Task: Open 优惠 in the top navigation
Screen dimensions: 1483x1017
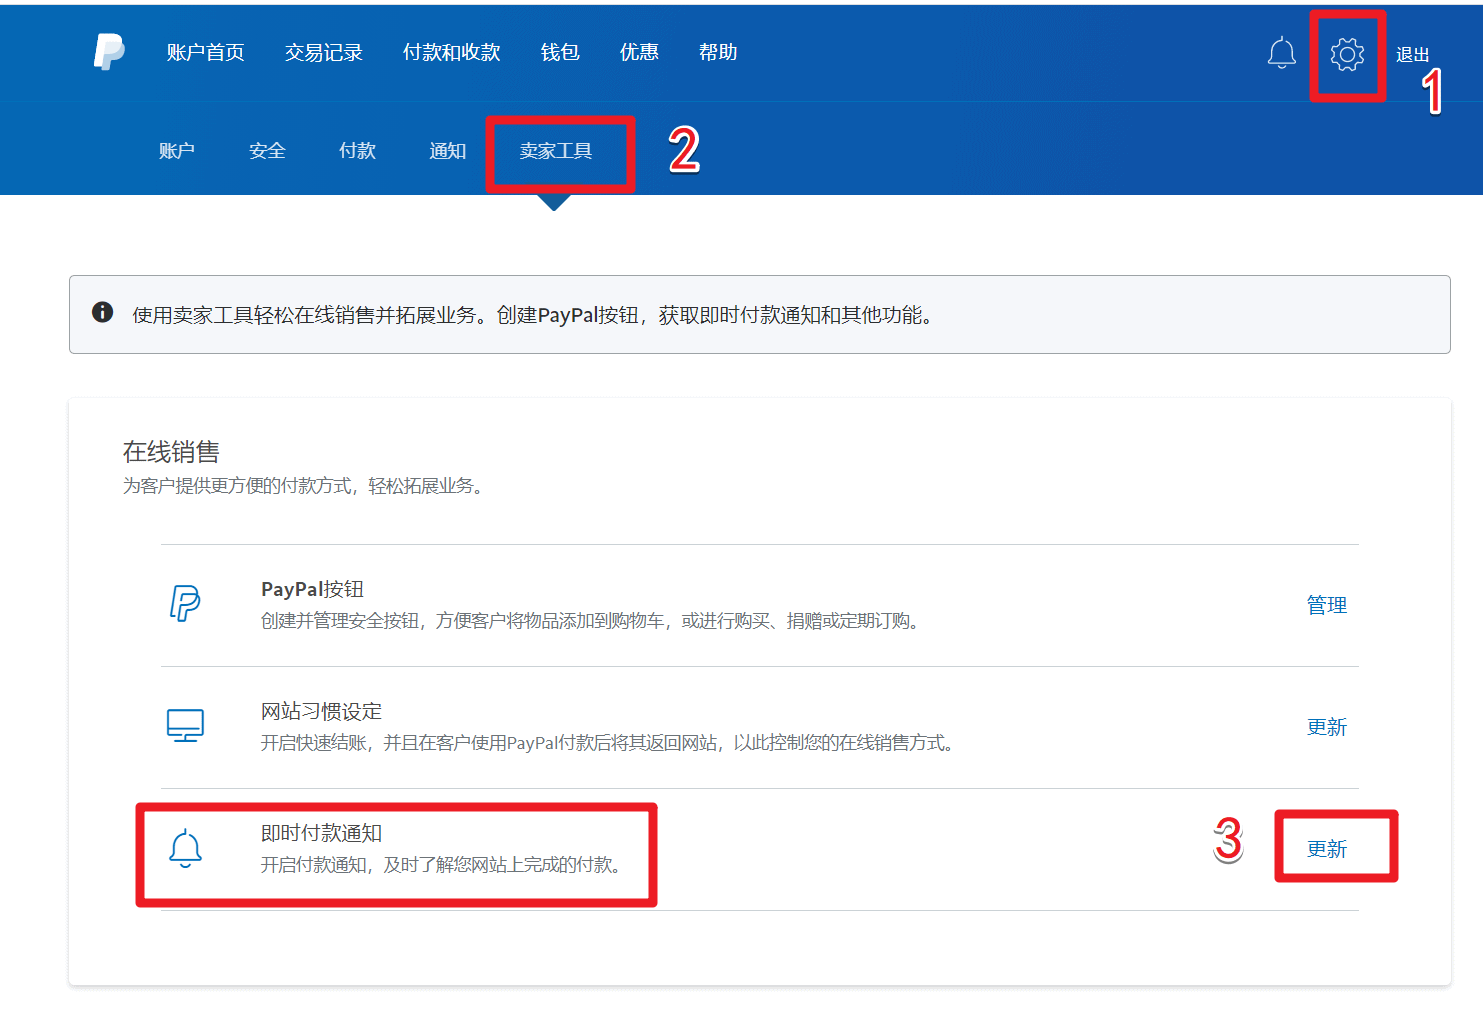Action: coord(639,52)
